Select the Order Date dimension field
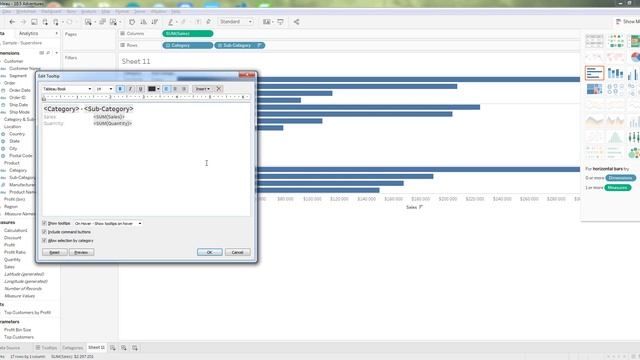Image resolution: width=640 pixels, height=360 pixels. pos(20,90)
